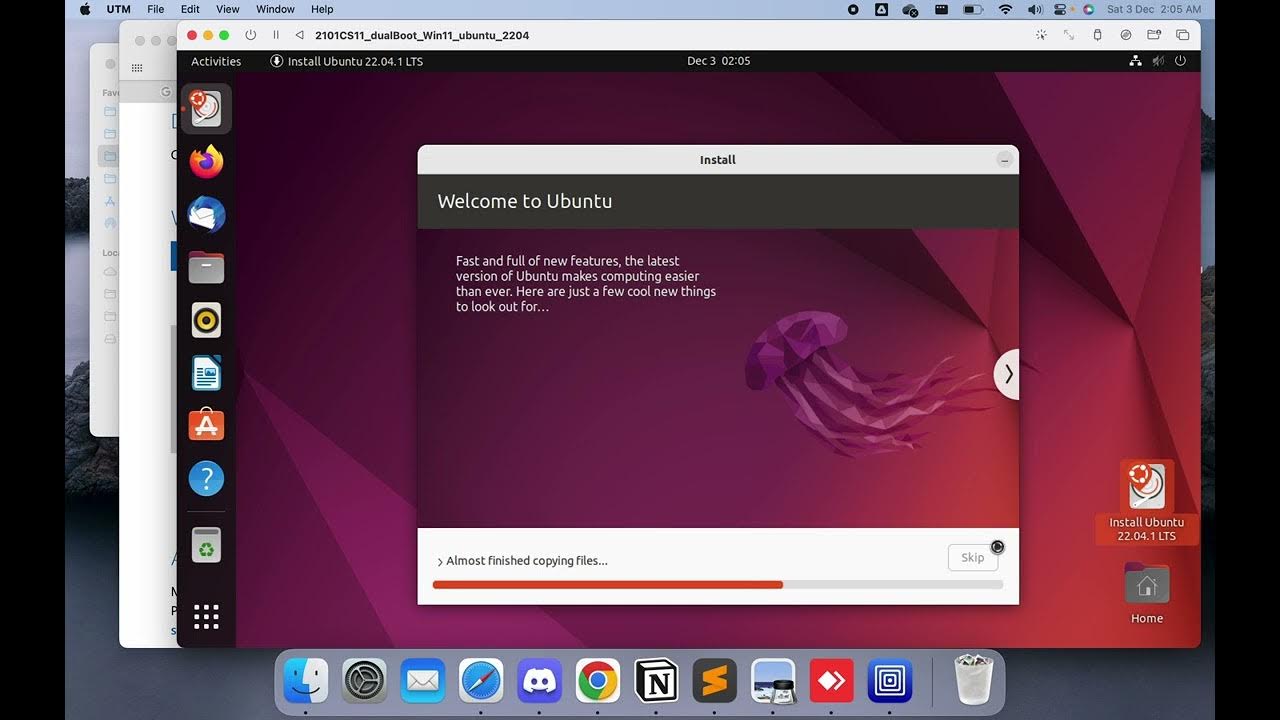Screen dimensions: 1280x720
Task: Open the Files manager in Ubuntu dock
Action: click(x=206, y=267)
